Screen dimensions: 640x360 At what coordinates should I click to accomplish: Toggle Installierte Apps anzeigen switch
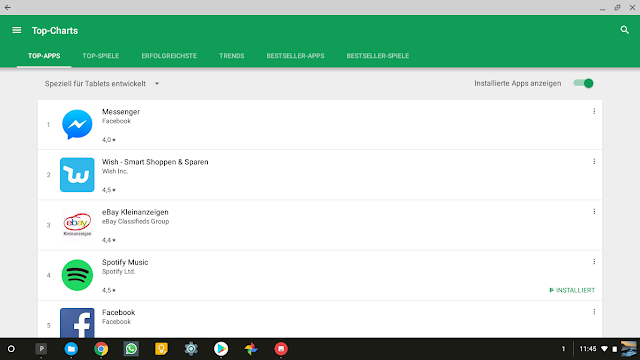click(583, 83)
